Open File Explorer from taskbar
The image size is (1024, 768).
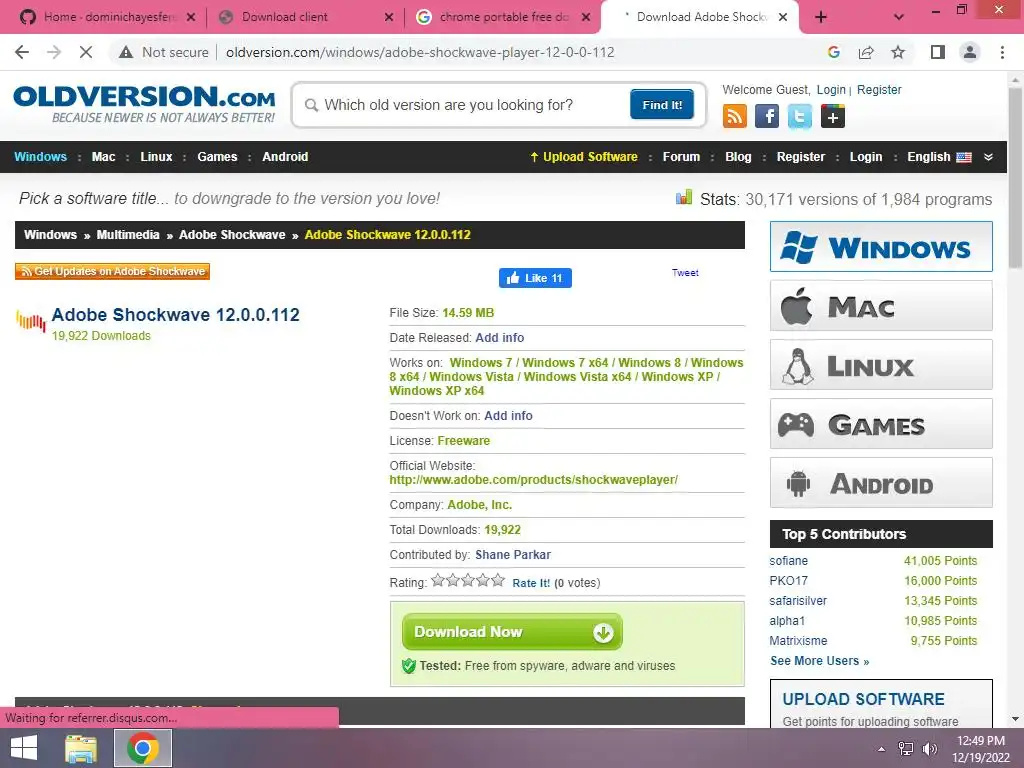(x=81, y=748)
